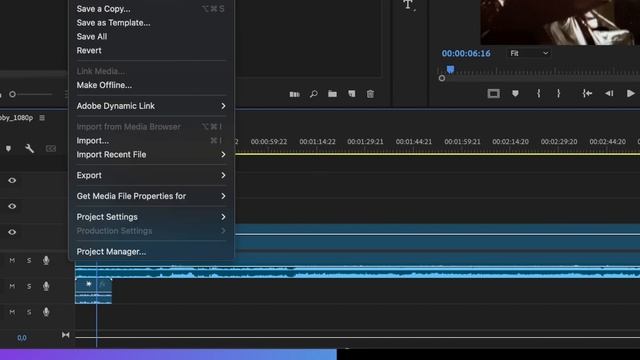Click the trash delete icon

point(370,94)
